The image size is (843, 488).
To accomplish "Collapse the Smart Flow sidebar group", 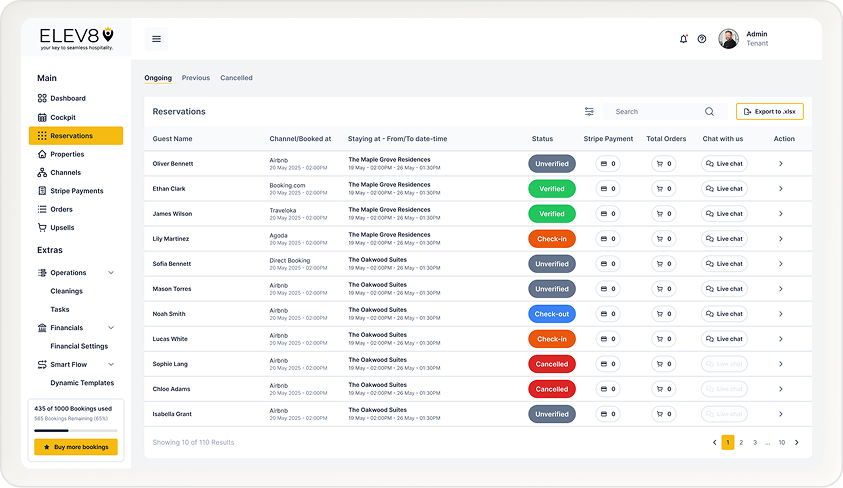I will click(x=111, y=365).
